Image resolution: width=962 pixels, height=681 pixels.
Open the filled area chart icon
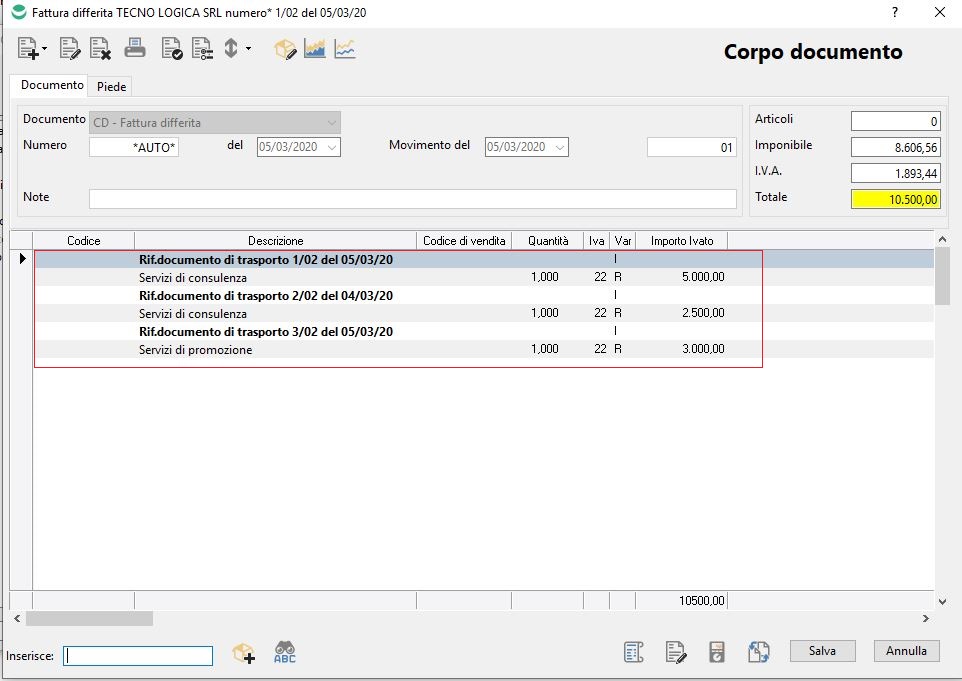tap(315, 48)
